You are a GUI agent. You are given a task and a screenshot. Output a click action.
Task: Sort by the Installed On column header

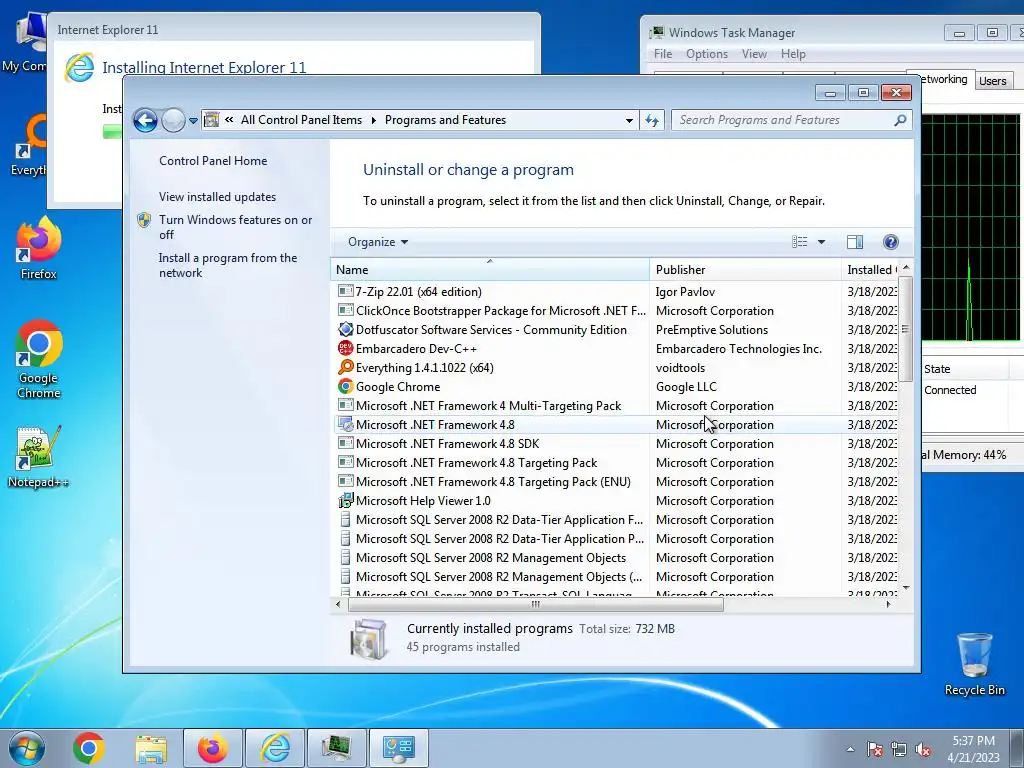pyautogui.click(x=869, y=270)
